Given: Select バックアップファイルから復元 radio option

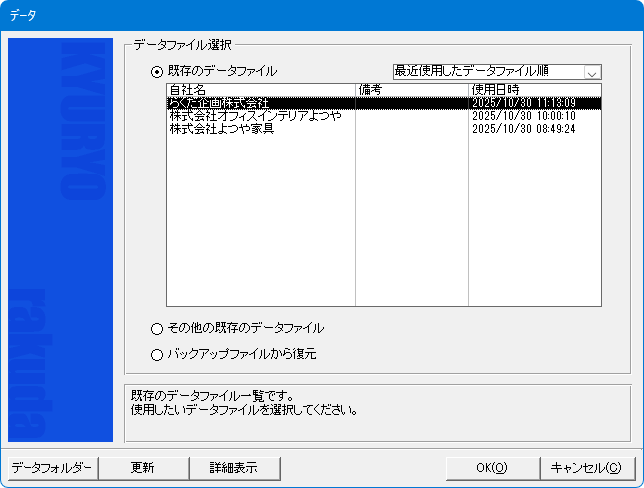Looking at the screenshot, I should point(156,354).
